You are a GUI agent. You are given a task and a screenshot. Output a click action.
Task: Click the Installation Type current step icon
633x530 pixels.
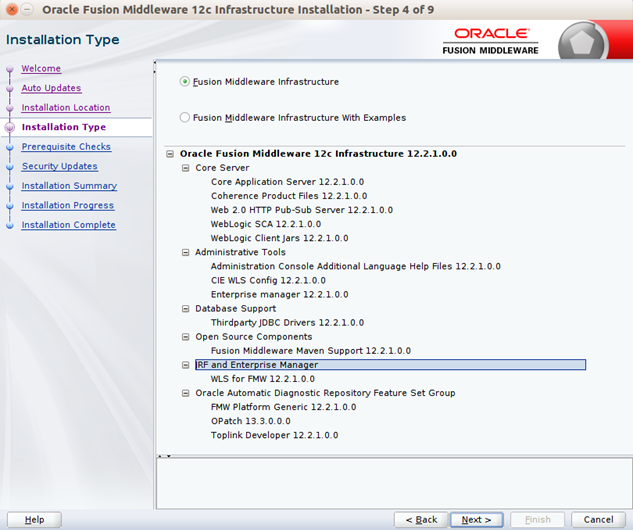9,128
